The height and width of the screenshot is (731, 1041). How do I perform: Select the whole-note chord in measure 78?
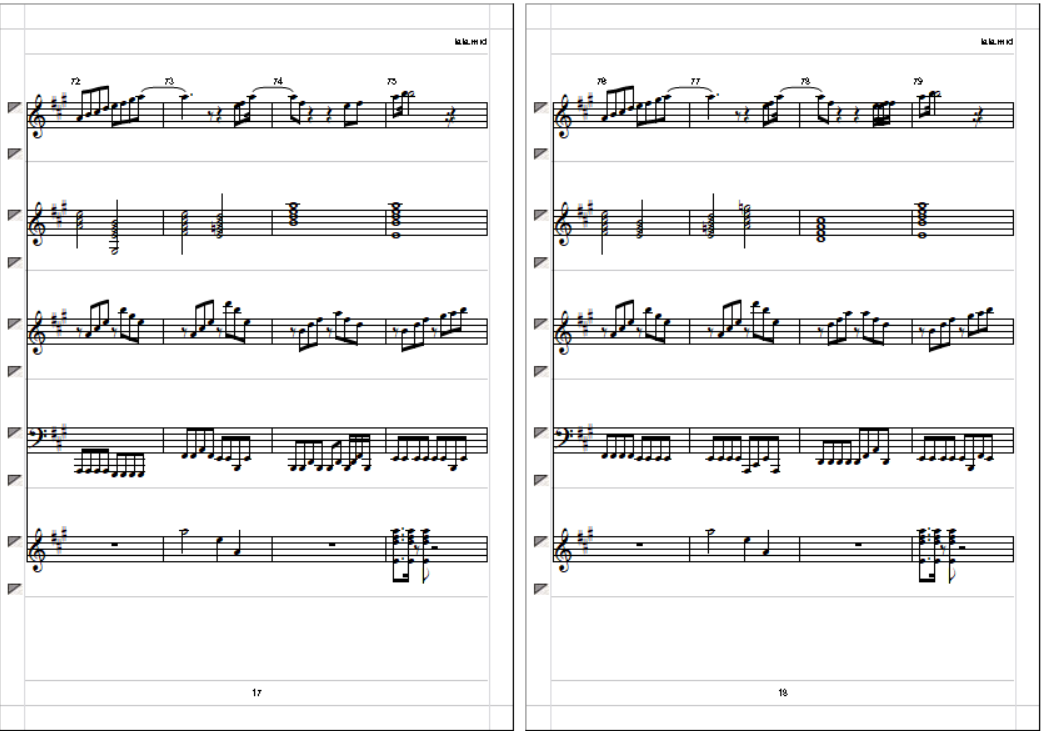pyautogui.click(x=821, y=229)
